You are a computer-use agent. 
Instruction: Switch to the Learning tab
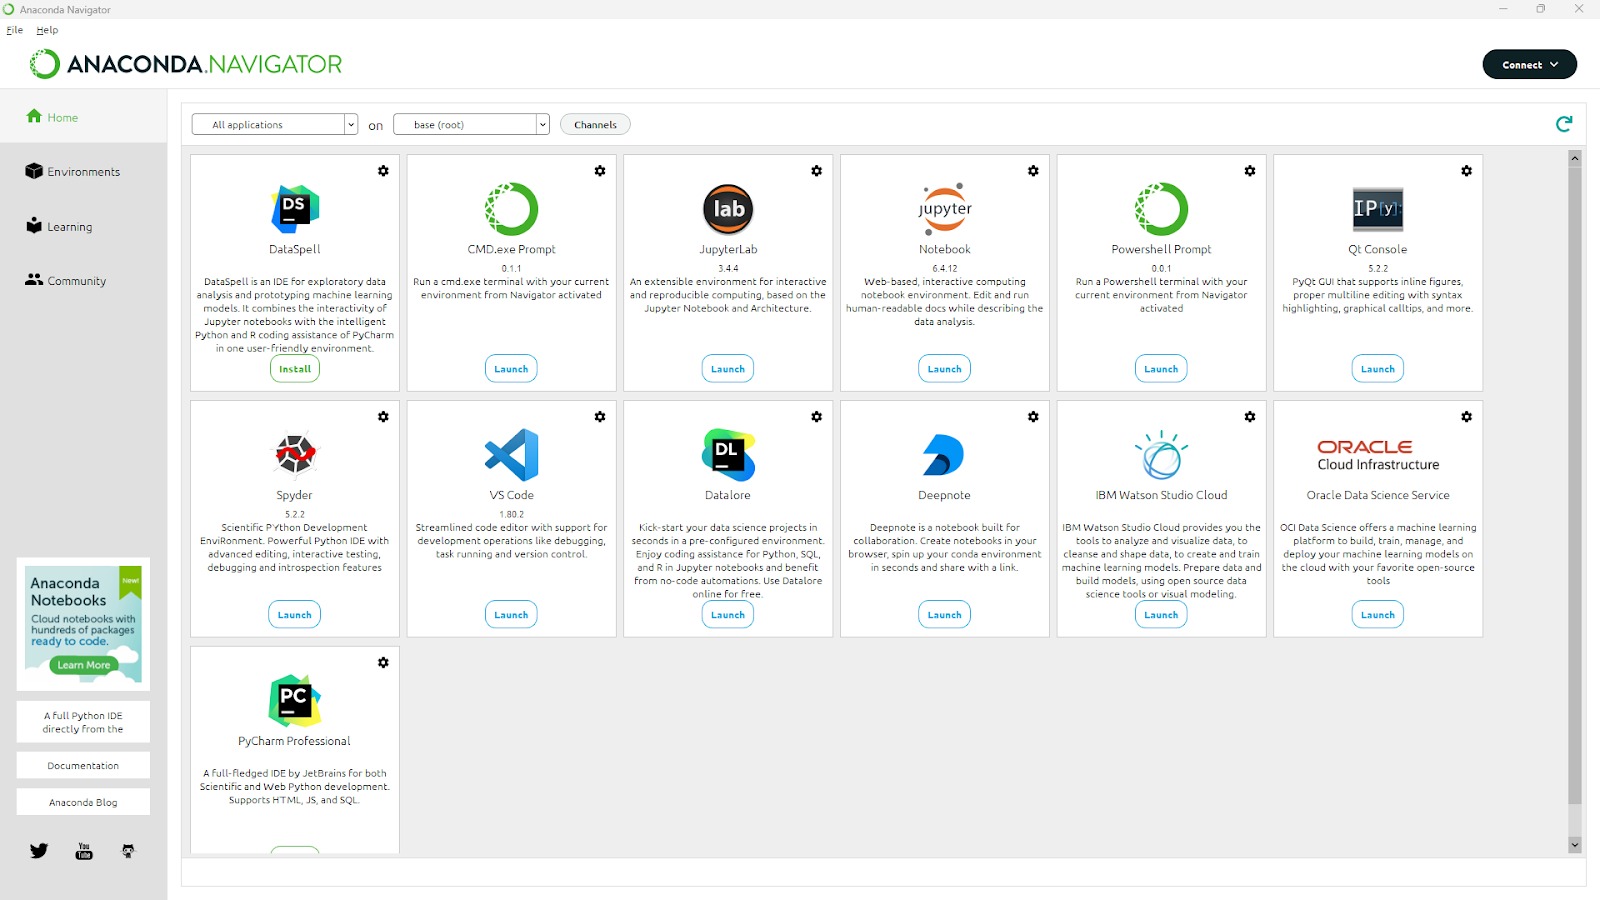69,227
